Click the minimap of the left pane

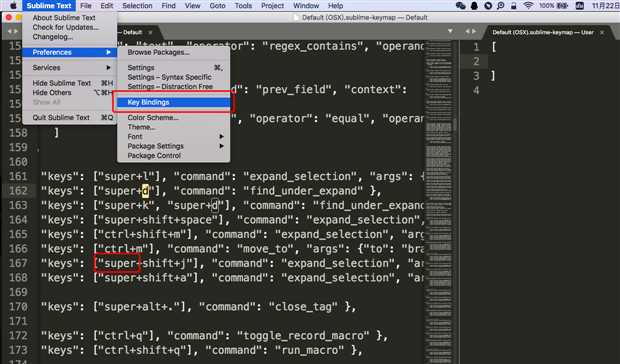point(439,202)
